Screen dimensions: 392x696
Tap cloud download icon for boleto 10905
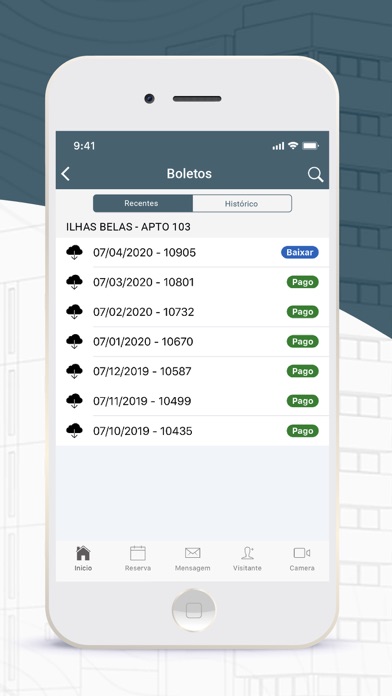(x=74, y=253)
